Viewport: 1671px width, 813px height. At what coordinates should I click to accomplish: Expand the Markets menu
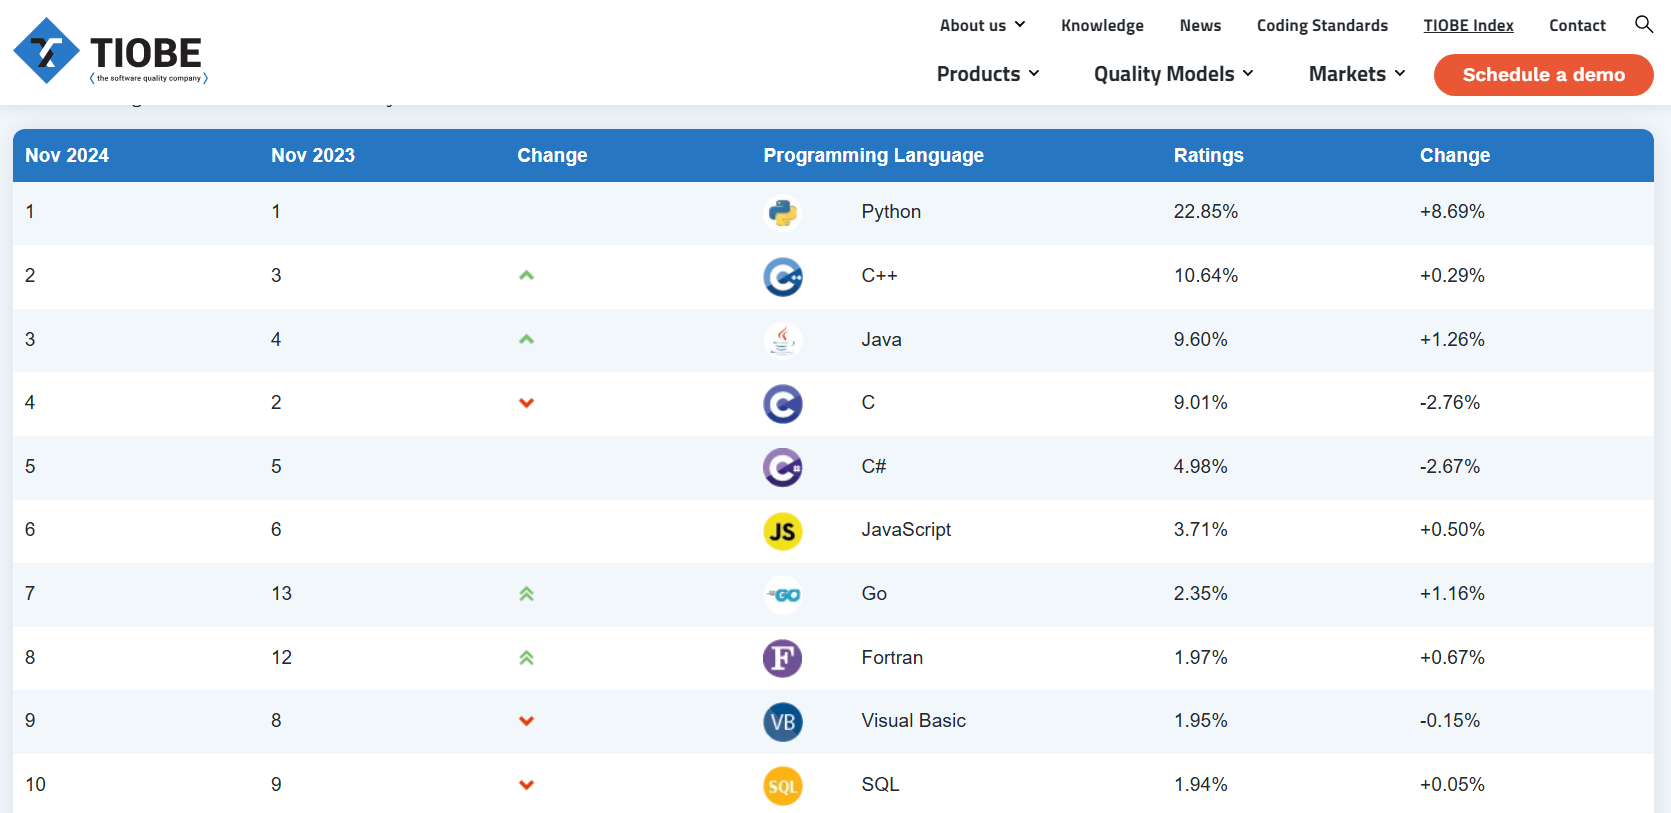(1357, 74)
